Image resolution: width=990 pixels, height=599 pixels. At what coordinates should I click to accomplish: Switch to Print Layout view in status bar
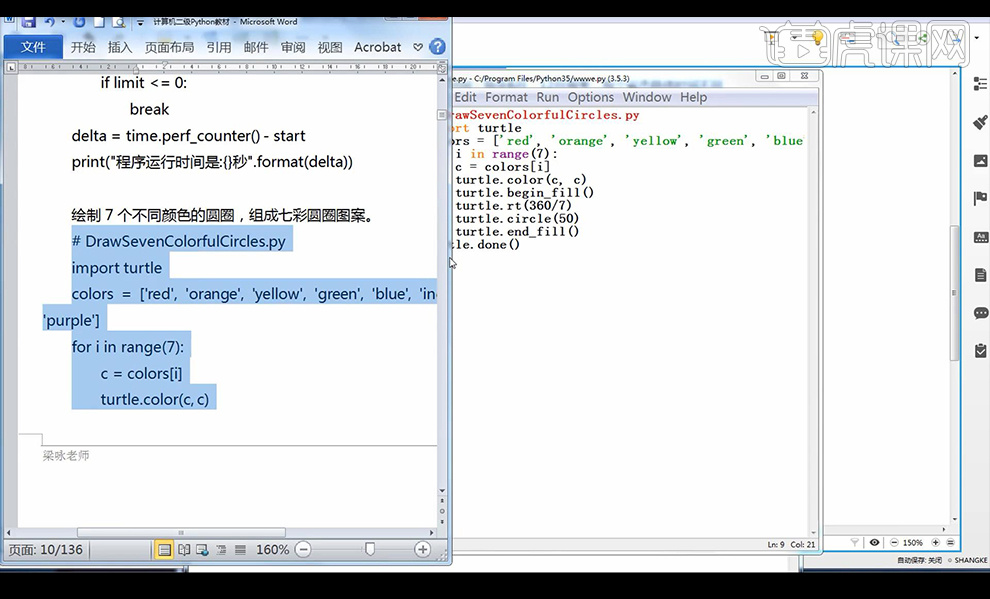tap(164, 550)
